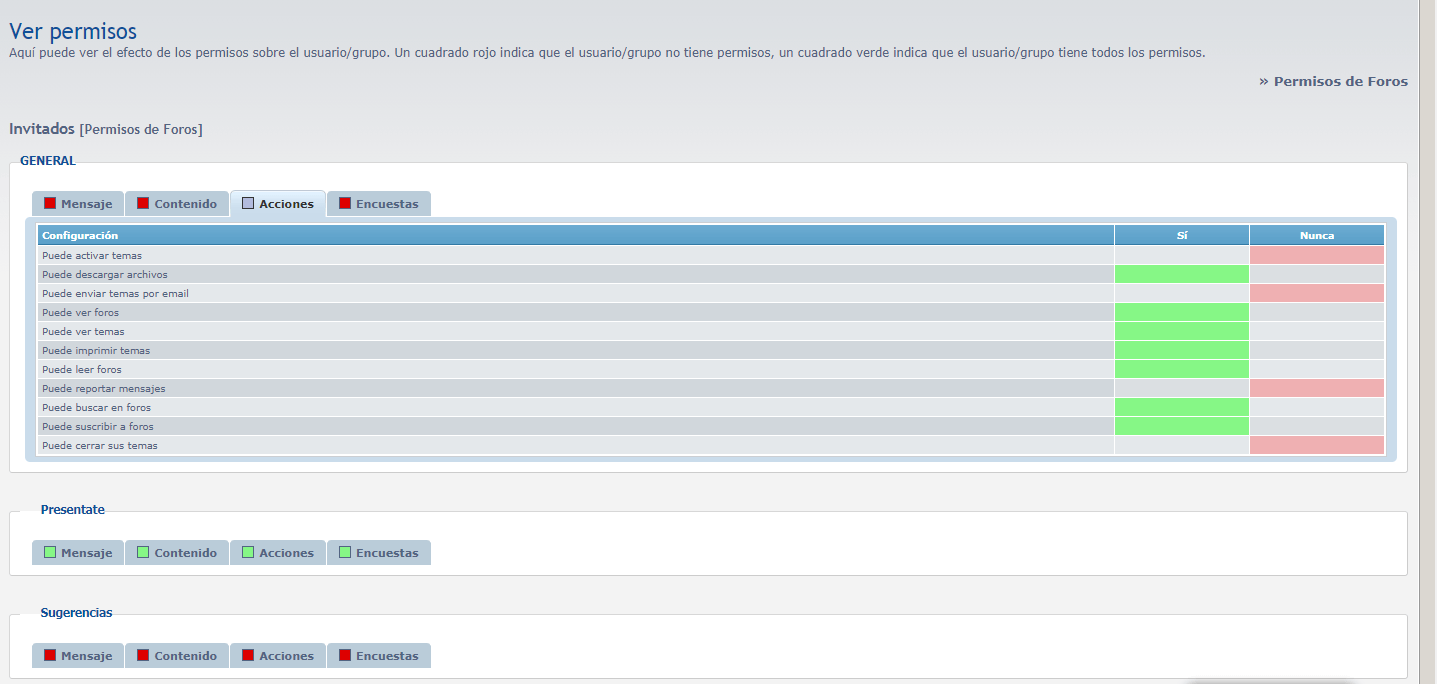Viewport: 1437px width, 684px height.
Task: Click red square icon on GENERAL Mensaje tab
Action: pos(50,203)
